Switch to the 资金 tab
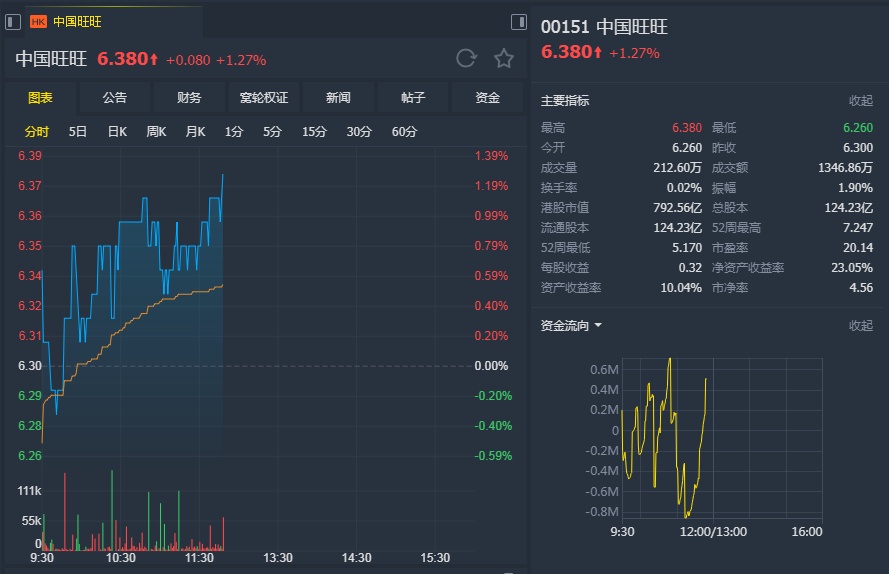The height and width of the screenshot is (574, 889). click(x=488, y=98)
